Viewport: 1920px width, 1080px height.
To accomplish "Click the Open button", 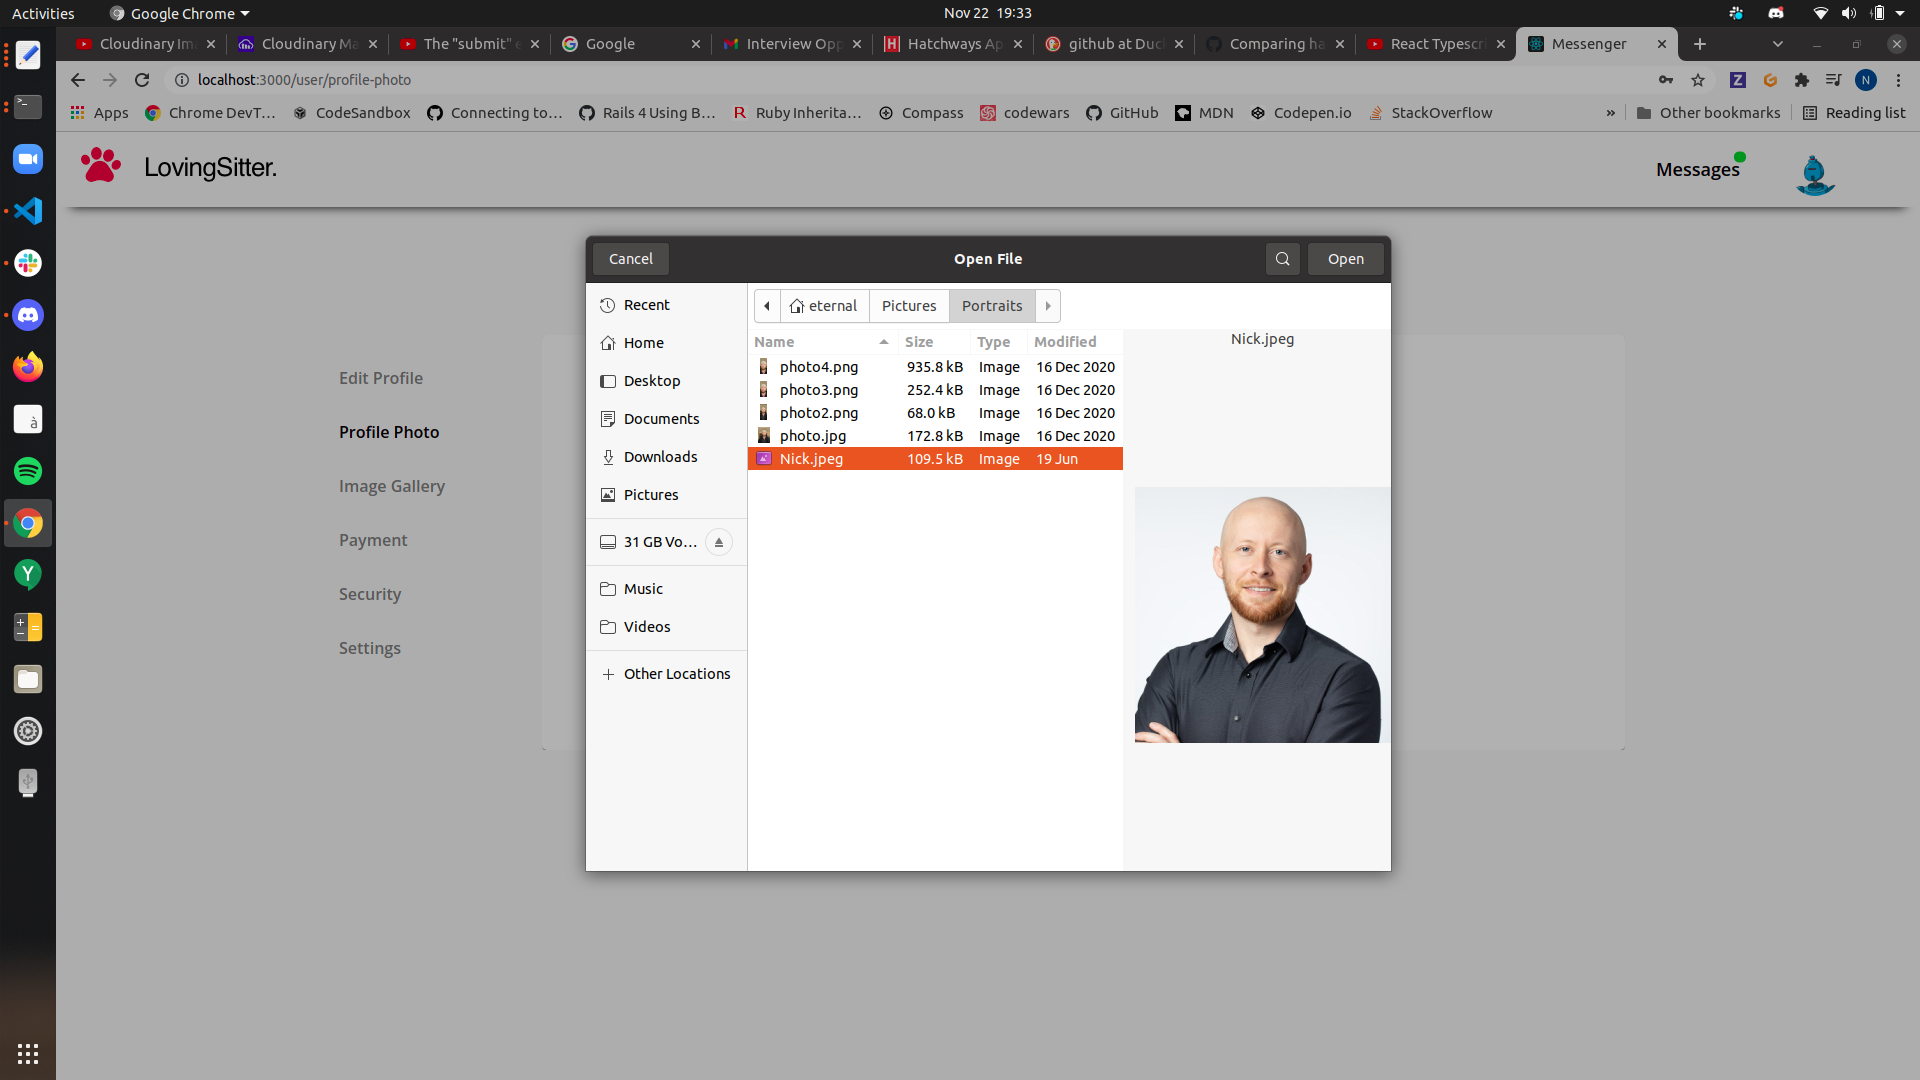I will 1345,259.
